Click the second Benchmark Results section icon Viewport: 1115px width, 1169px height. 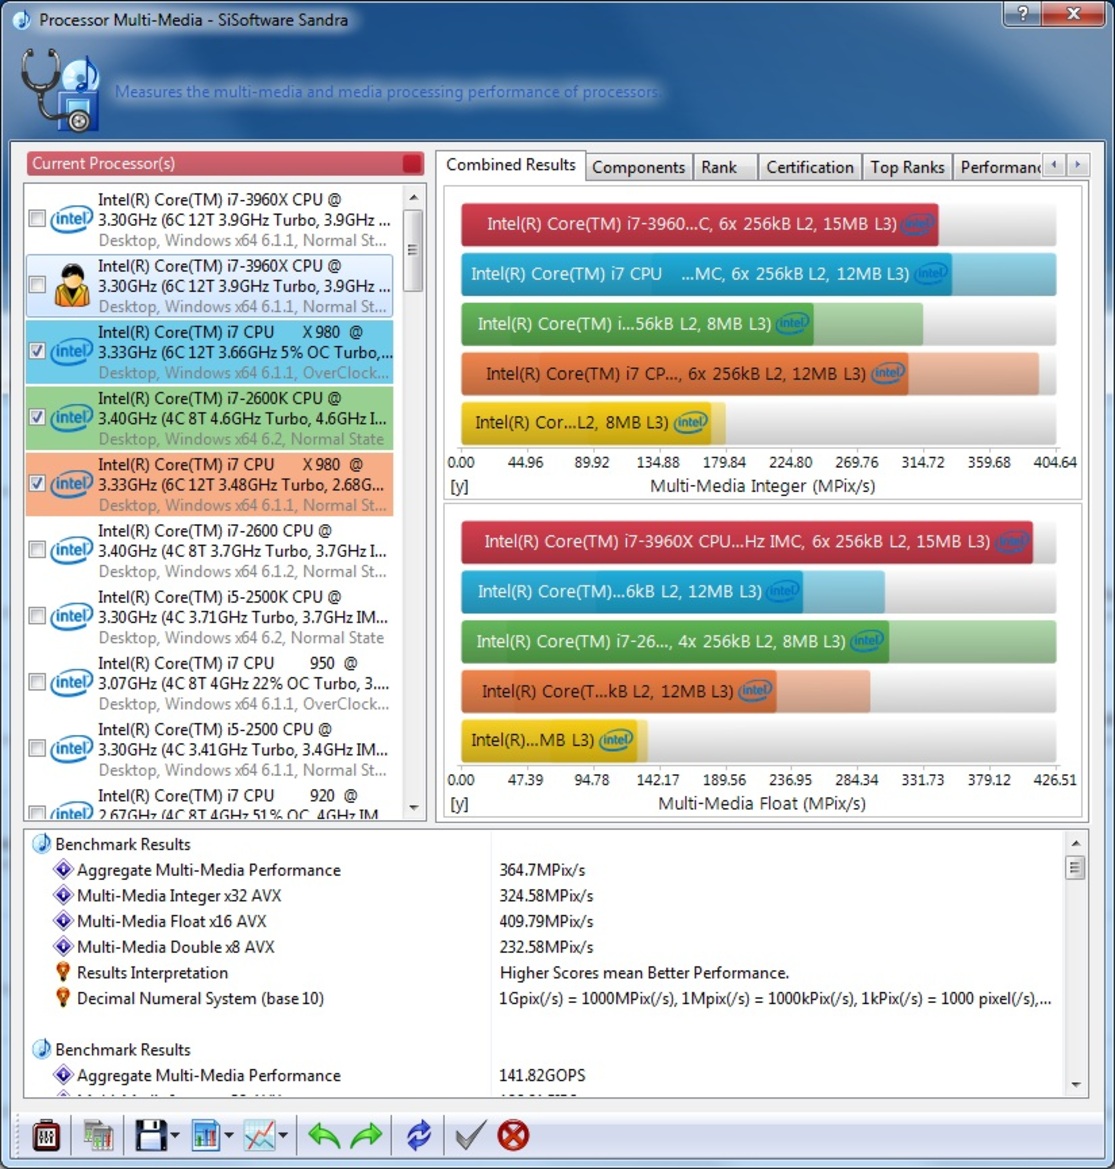[x=42, y=1049]
